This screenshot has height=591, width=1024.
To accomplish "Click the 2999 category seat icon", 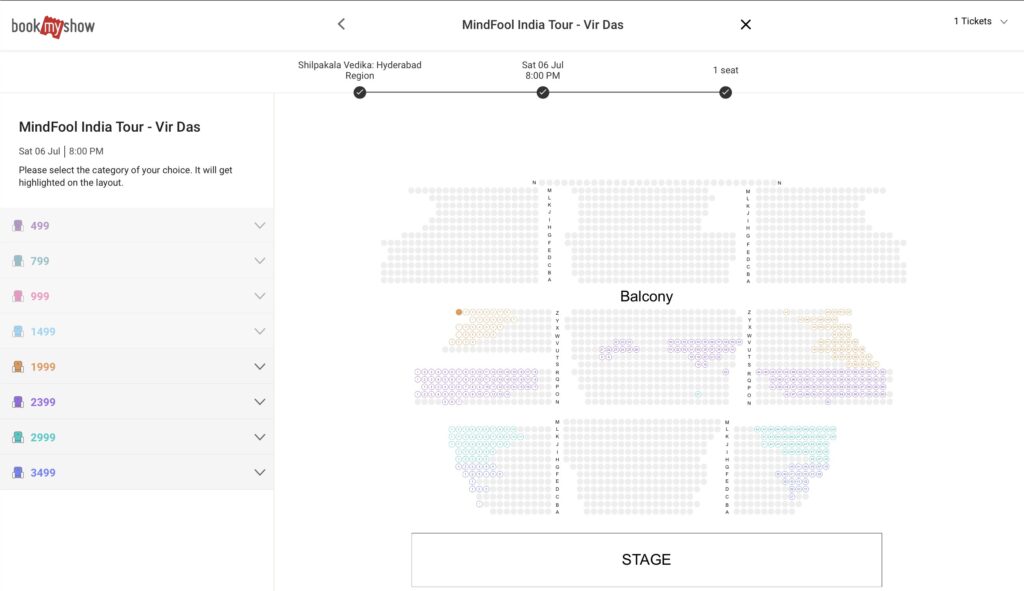I will click(x=18, y=437).
